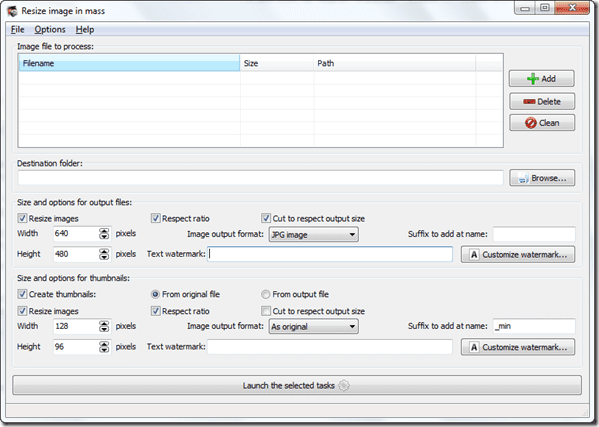Open the Options menu
Image resolution: width=599 pixels, height=427 pixels.
(50, 29)
